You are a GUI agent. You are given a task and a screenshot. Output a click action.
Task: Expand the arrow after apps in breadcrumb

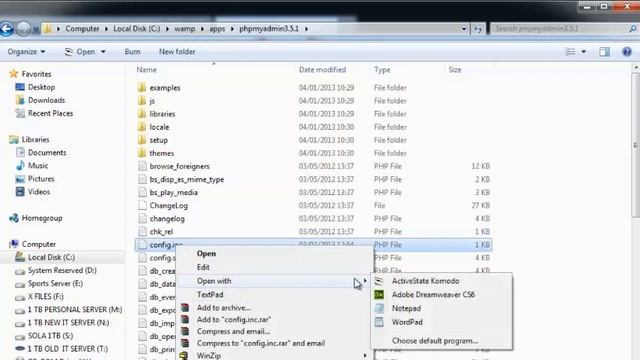[232, 29]
